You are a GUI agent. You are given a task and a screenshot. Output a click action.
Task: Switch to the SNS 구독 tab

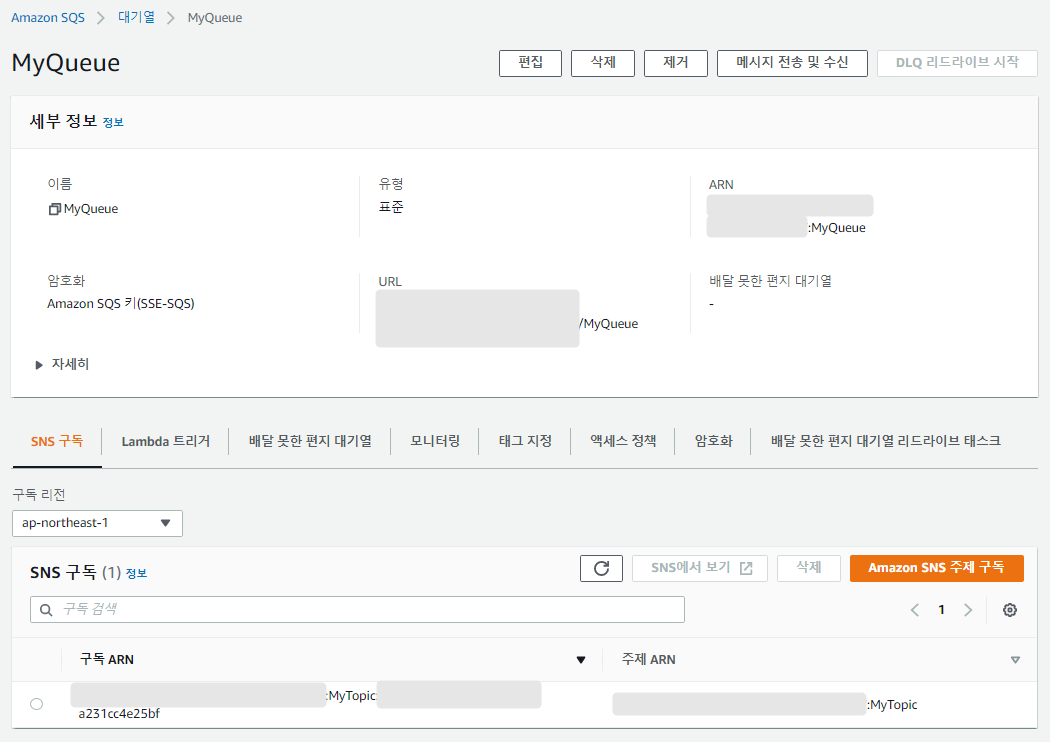[x=57, y=441]
